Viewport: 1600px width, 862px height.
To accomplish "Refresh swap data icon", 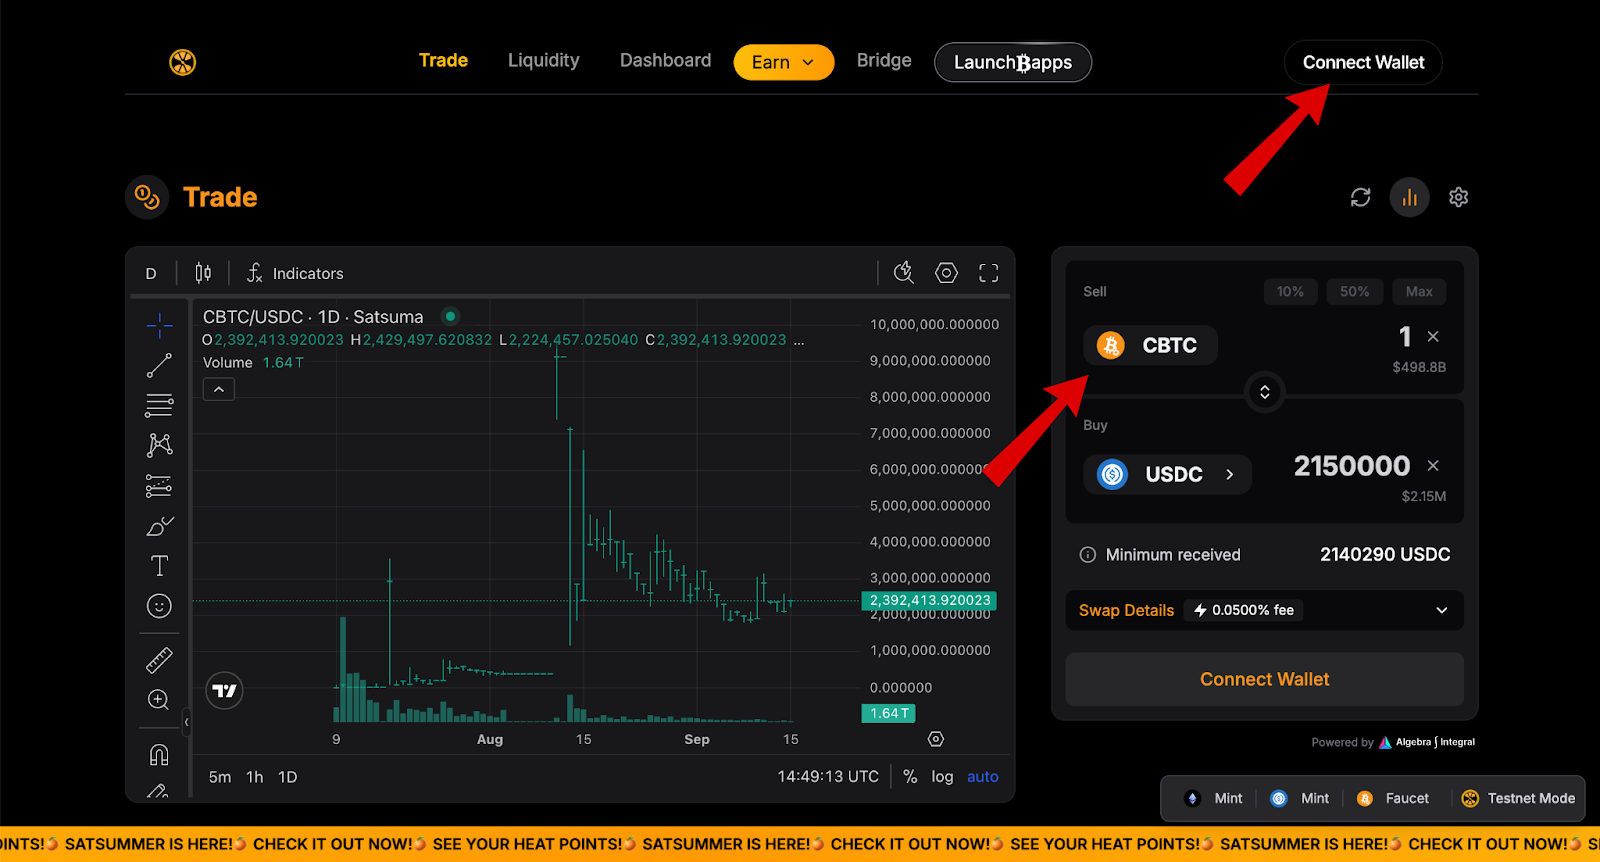I will [1360, 197].
